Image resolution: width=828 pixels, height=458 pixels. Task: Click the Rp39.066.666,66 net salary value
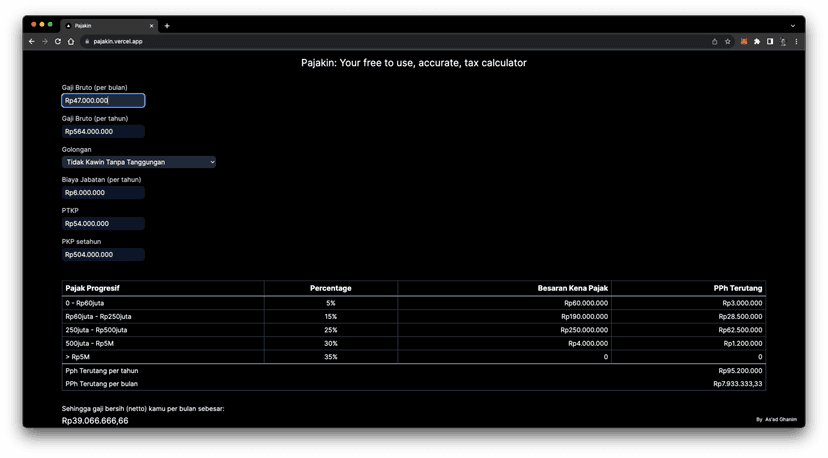tap(95, 421)
